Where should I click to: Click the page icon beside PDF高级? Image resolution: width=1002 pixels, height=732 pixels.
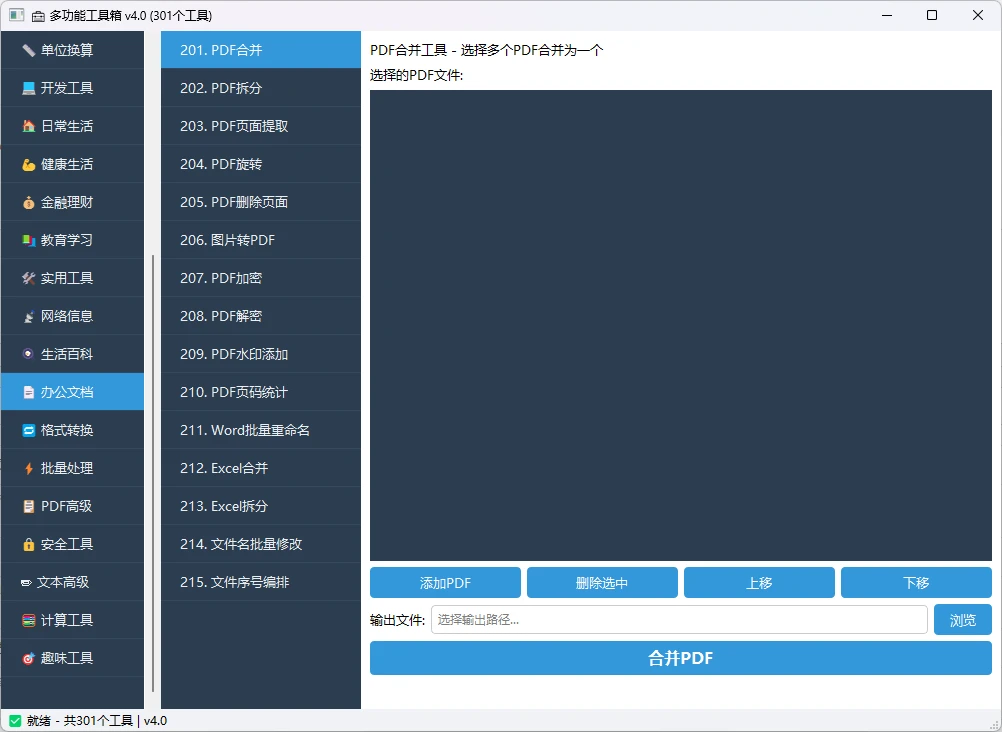coord(28,506)
